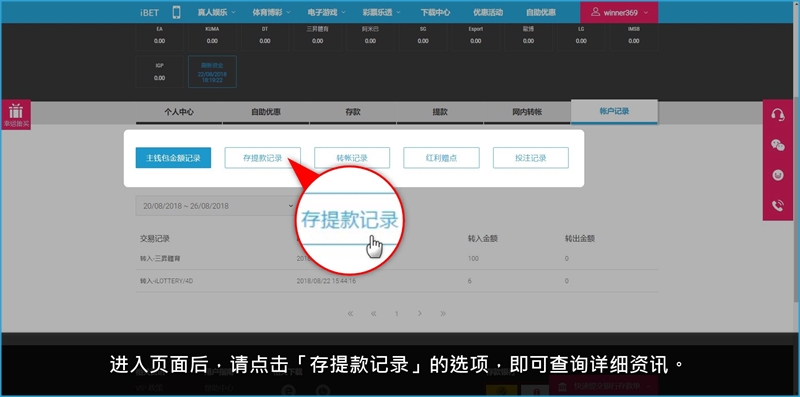The image size is (800, 397).
Task: Click the iBET logo
Action: click(149, 13)
